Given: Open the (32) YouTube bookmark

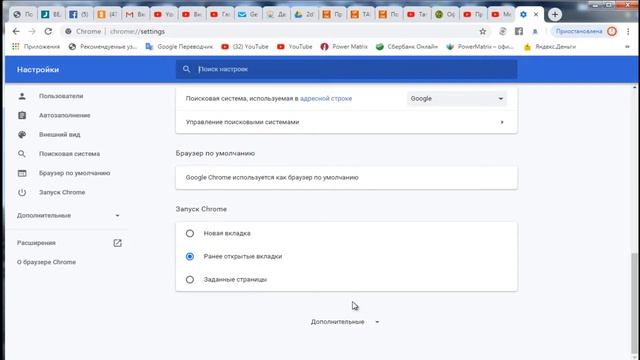Looking at the screenshot, I should (245, 47).
